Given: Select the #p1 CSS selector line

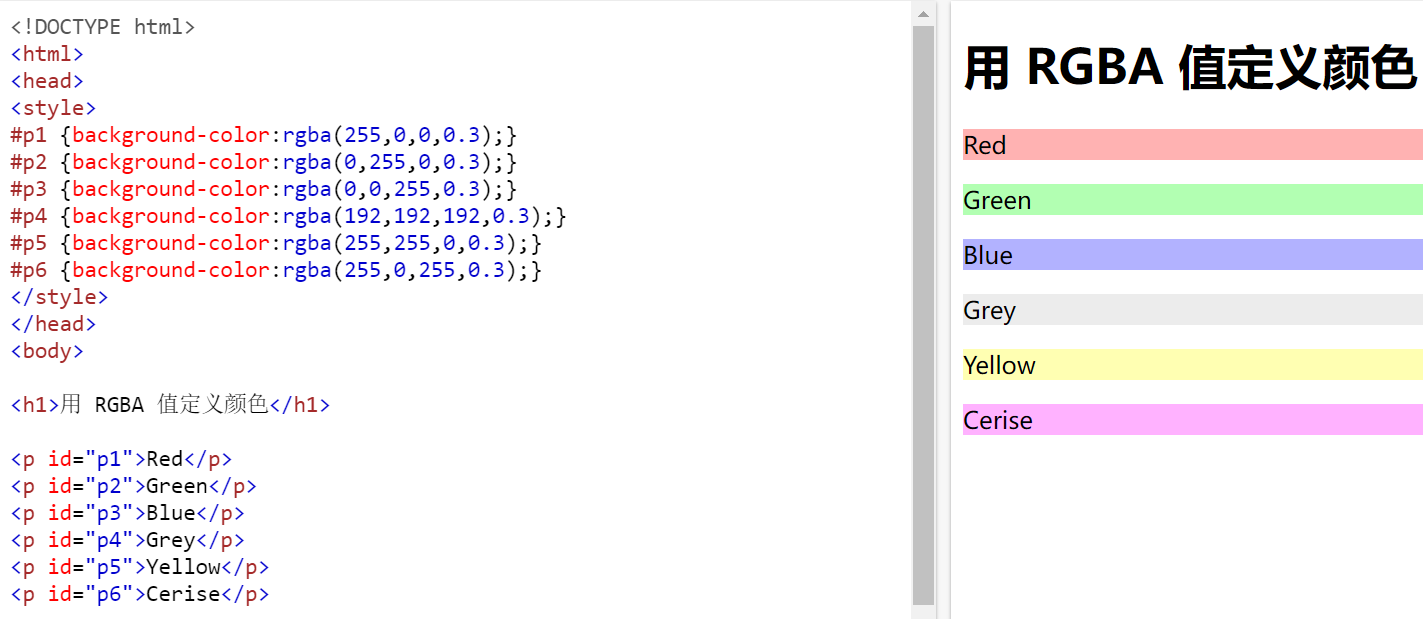Looking at the screenshot, I should [28, 134].
